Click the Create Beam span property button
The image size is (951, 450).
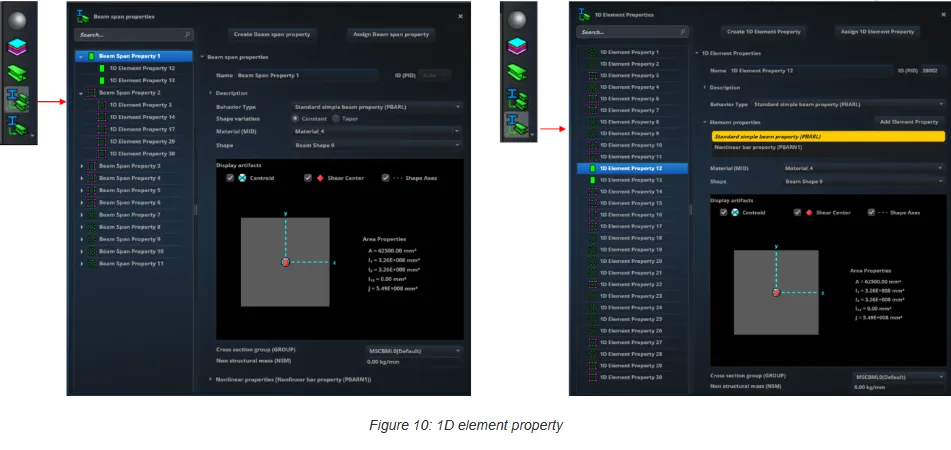pyautogui.click(x=271, y=34)
